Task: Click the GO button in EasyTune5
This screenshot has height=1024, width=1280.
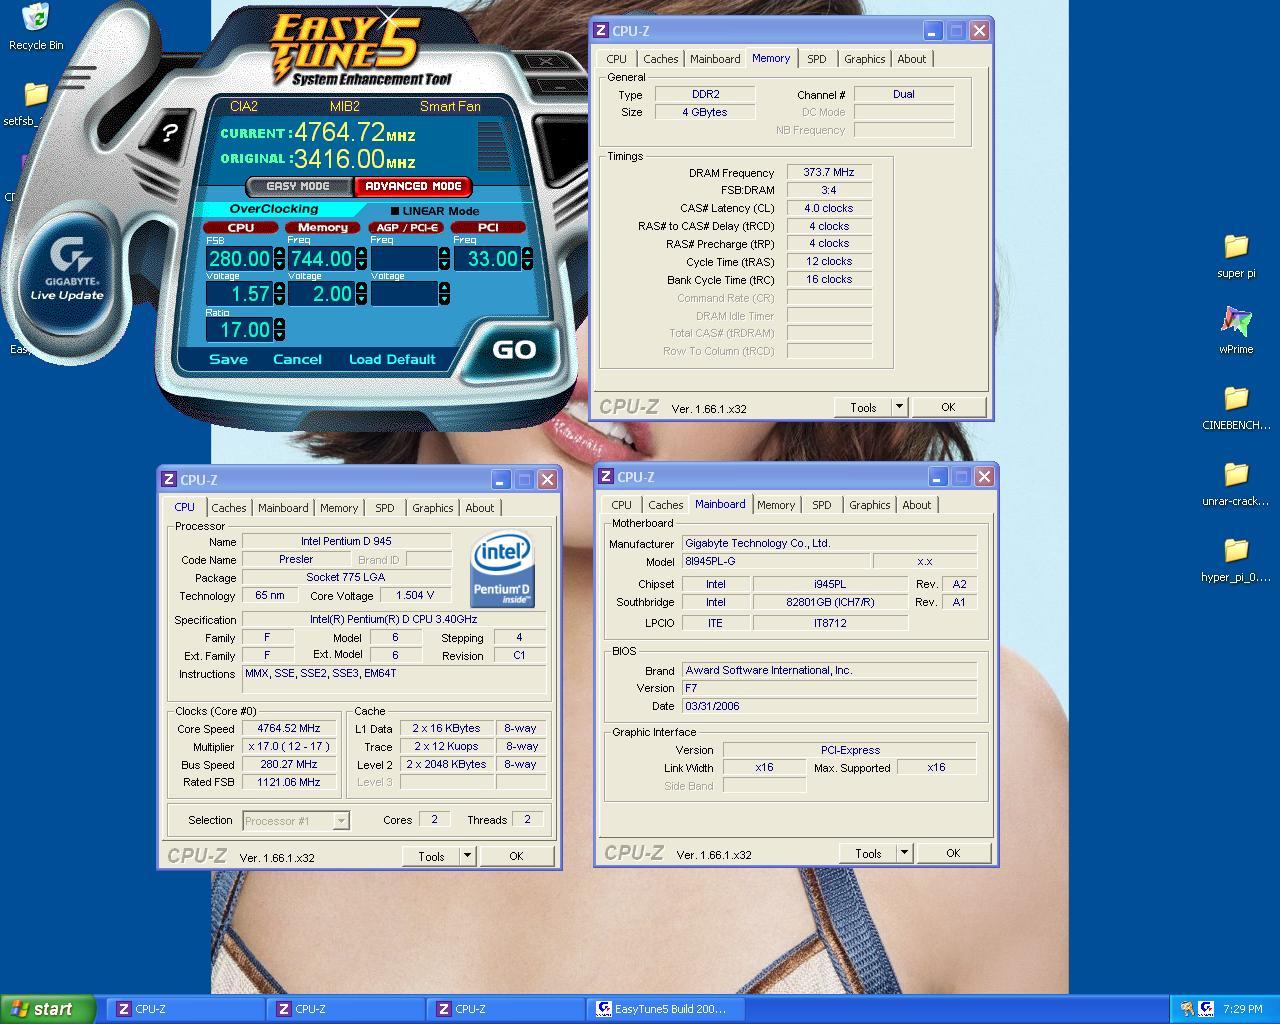Action: [x=514, y=350]
